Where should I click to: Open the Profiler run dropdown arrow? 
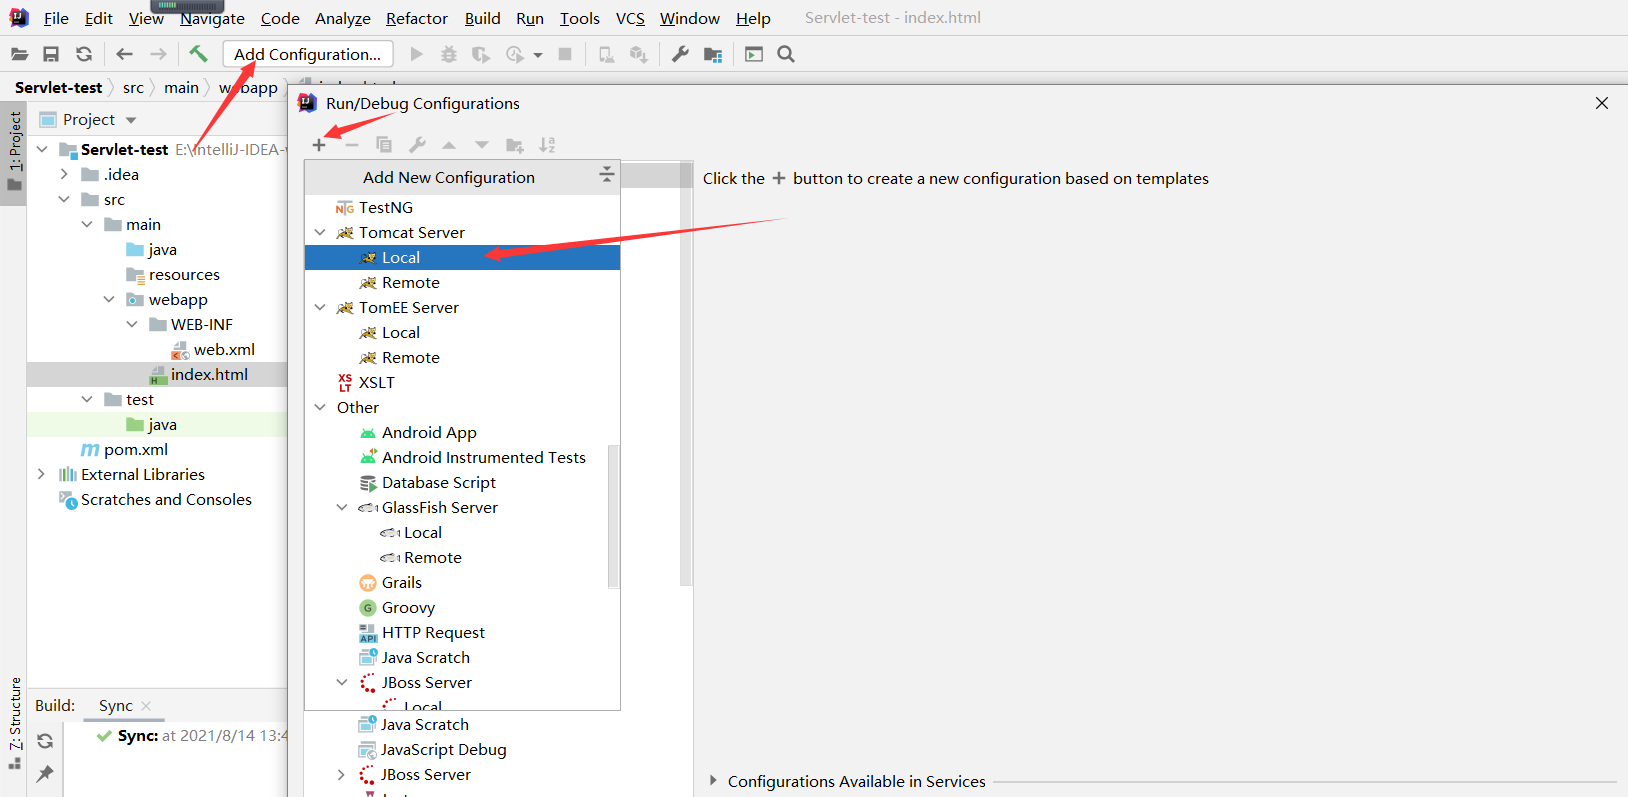(x=538, y=55)
